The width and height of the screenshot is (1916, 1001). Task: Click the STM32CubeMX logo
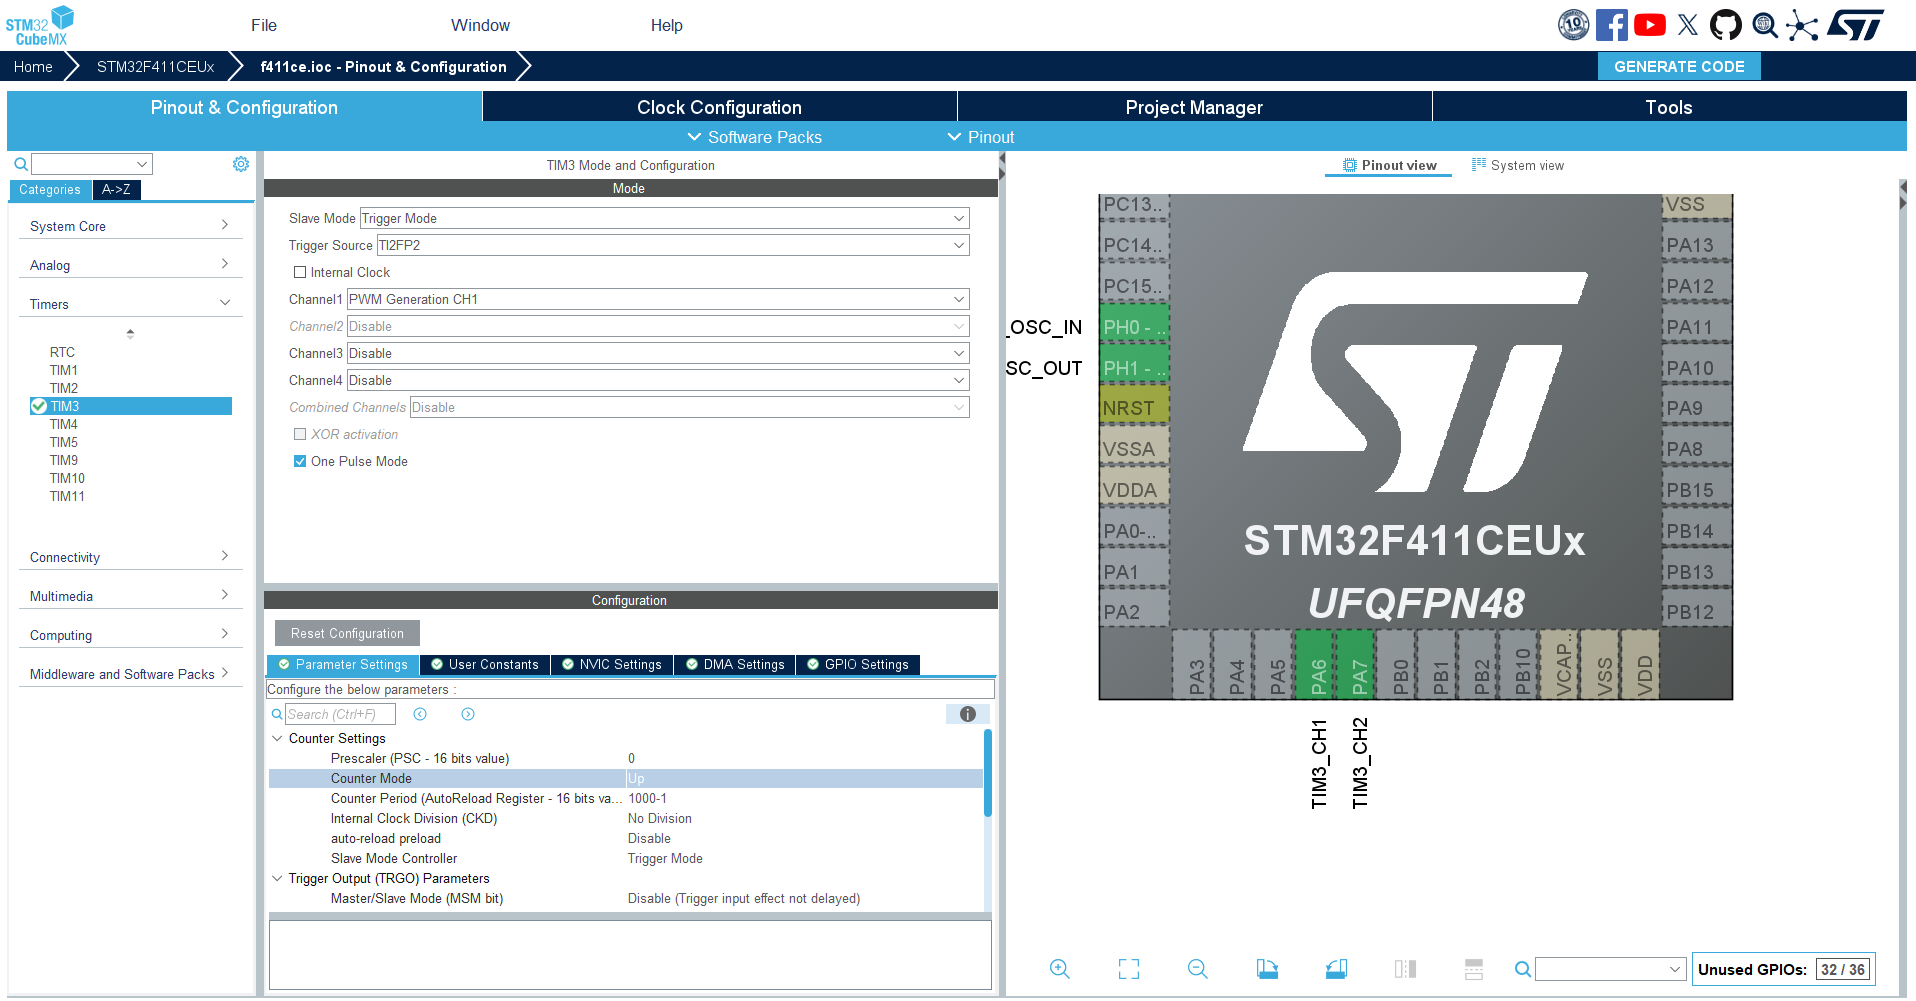click(40, 25)
